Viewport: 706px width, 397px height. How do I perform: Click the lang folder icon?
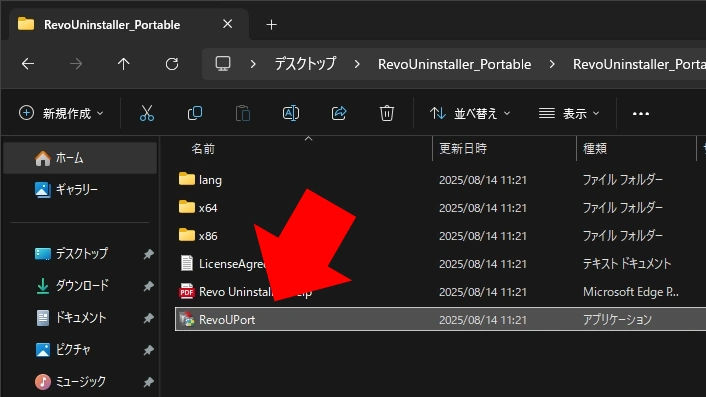click(186, 179)
